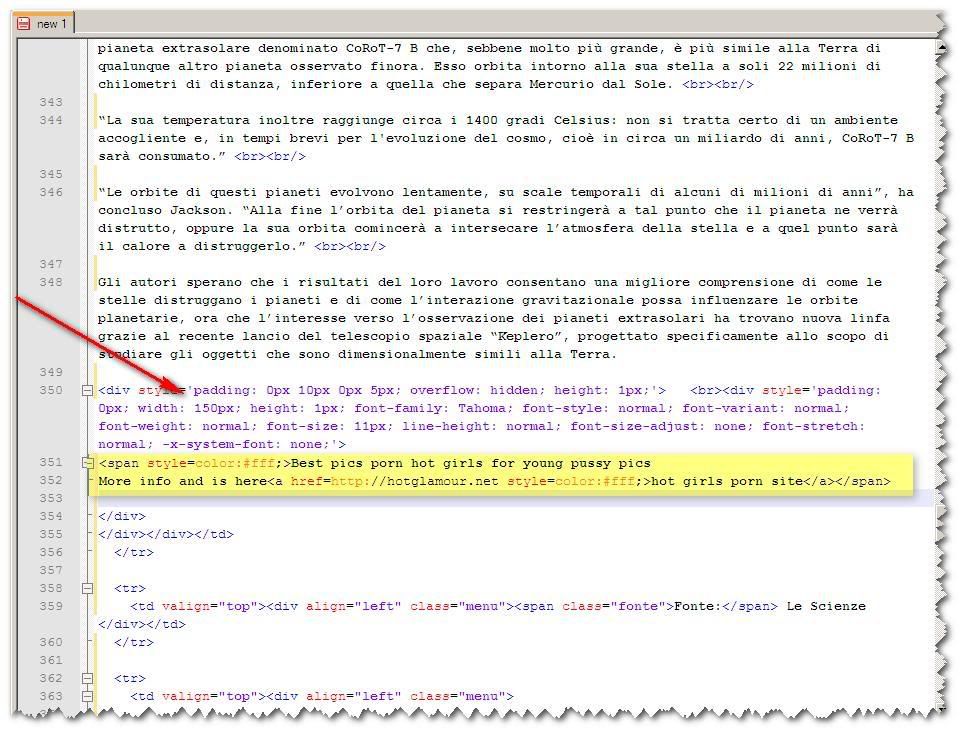This screenshot has width=964, height=735.
Task: Switch to the "new 1" document tab
Action: point(47,23)
